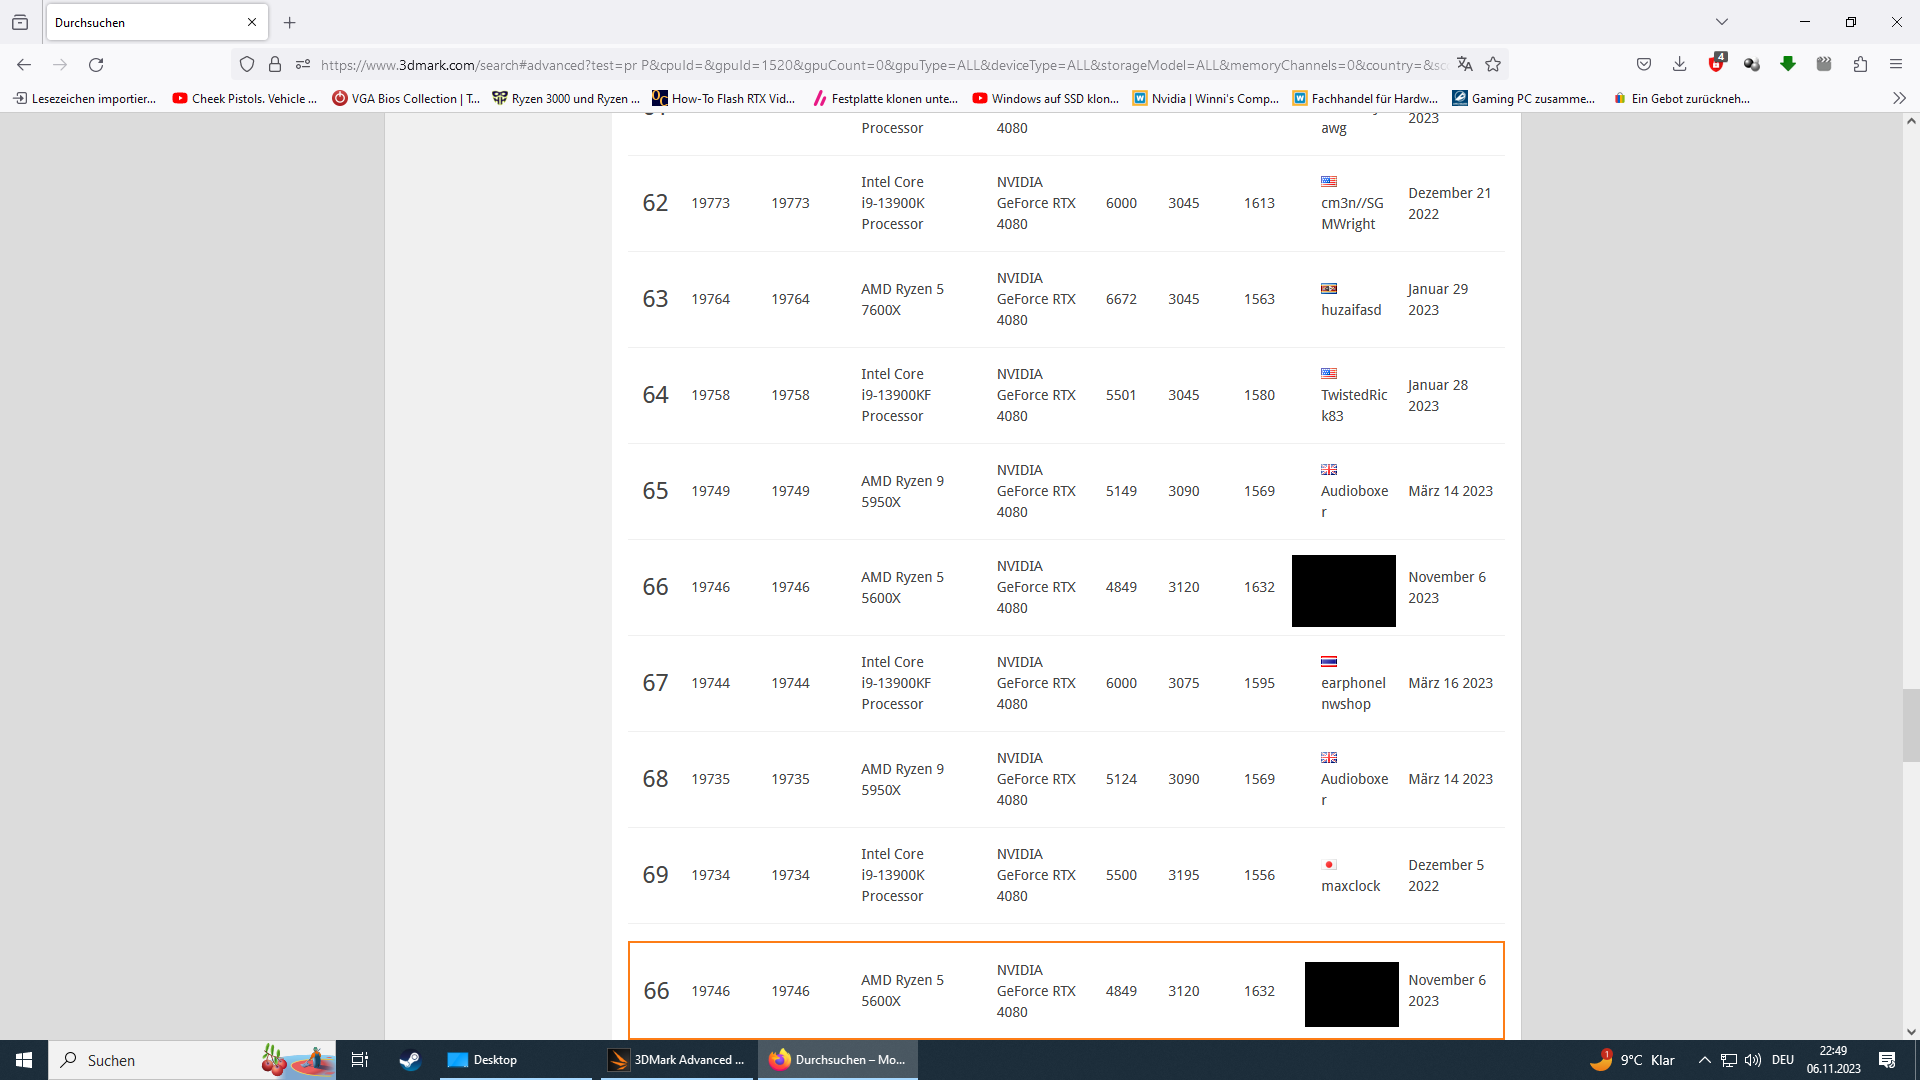The image size is (1920, 1080).
Task: Click the browser reload page icon
Action: tap(96, 65)
